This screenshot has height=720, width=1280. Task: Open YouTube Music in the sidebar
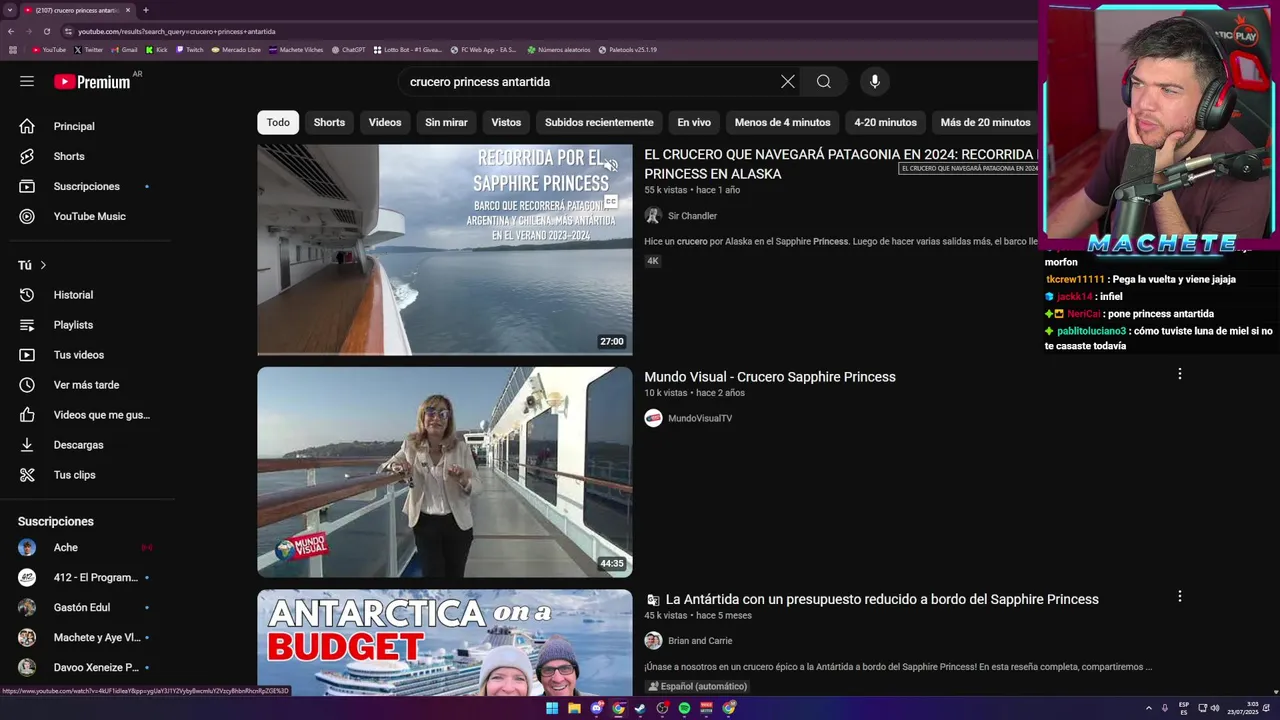click(x=88, y=216)
